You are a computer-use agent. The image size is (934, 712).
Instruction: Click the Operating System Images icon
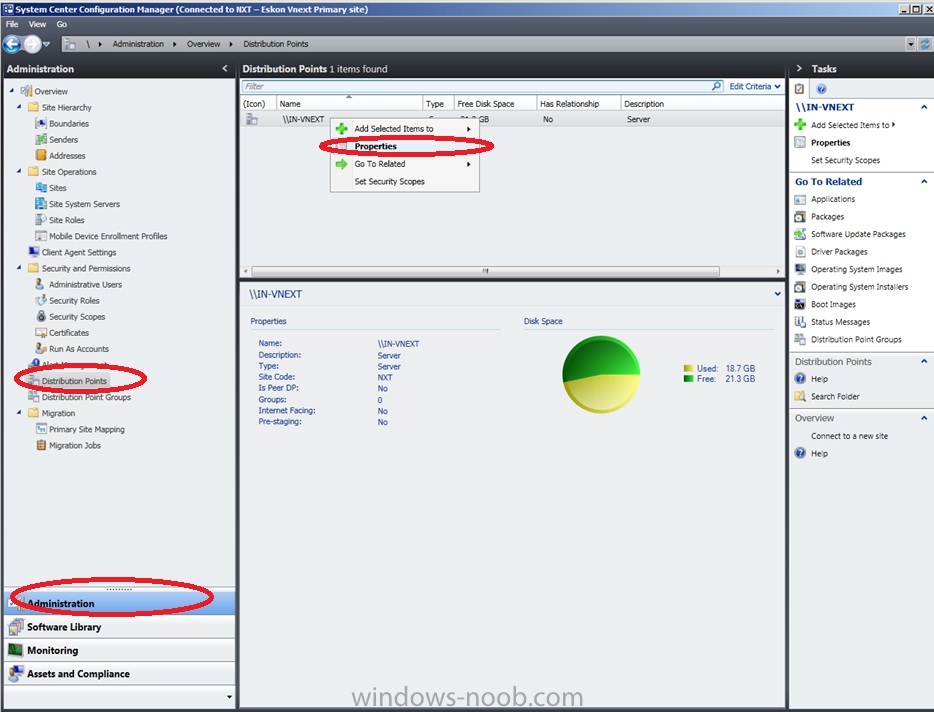(x=800, y=269)
